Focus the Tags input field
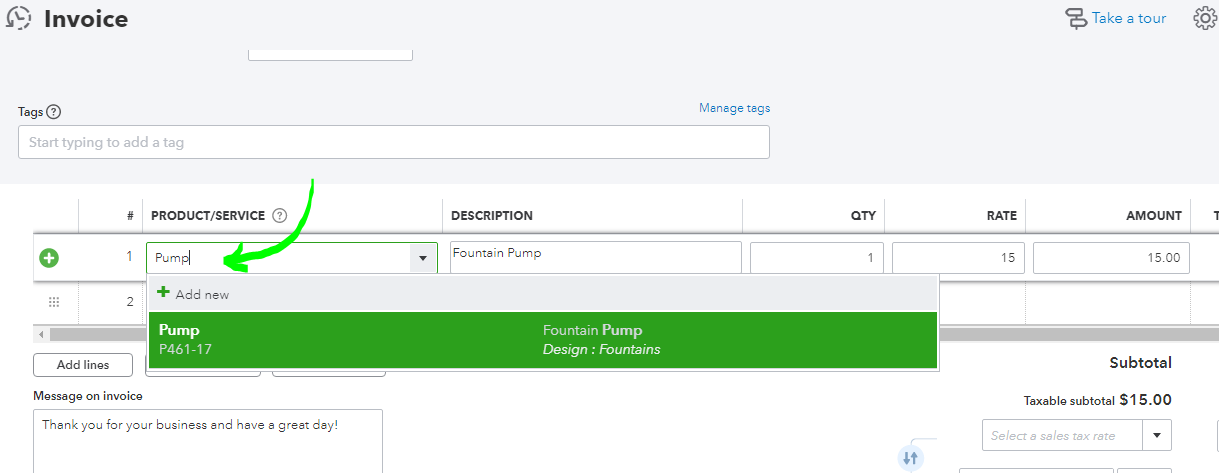The width and height of the screenshot is (1219, 473). [x=394, y=142]
